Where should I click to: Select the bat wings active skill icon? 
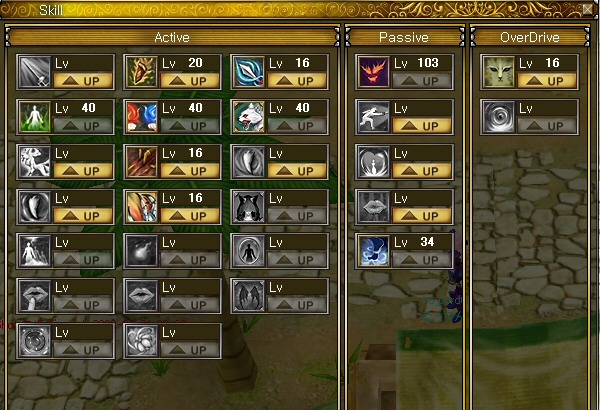tap(249, 296)
